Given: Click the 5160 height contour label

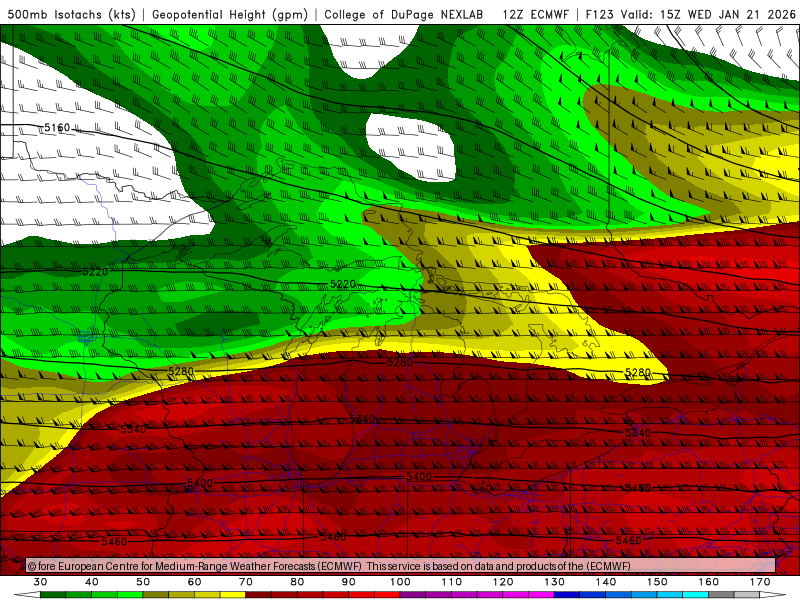Looking at the screenshot, I should click(57, 128).
